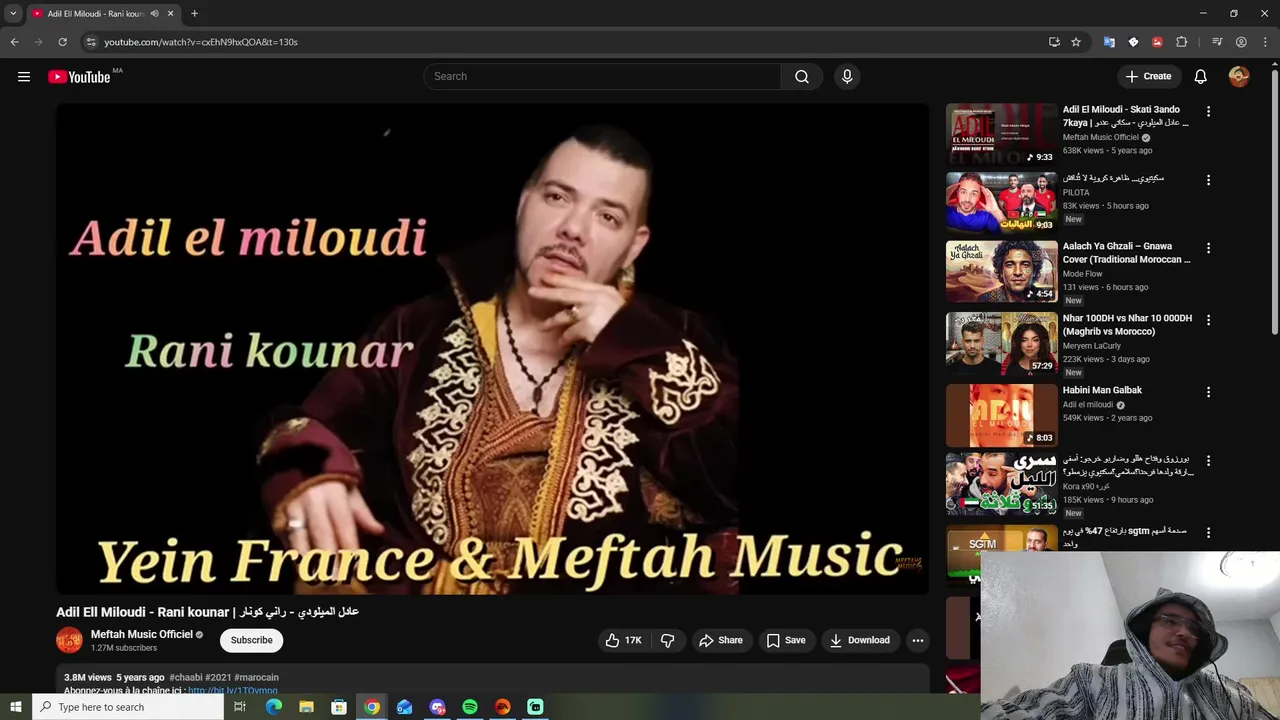Select the Adil El Miloudi - Rani kounar tab
This screenshot has width=1280, height=720.
tap(95, 14)
